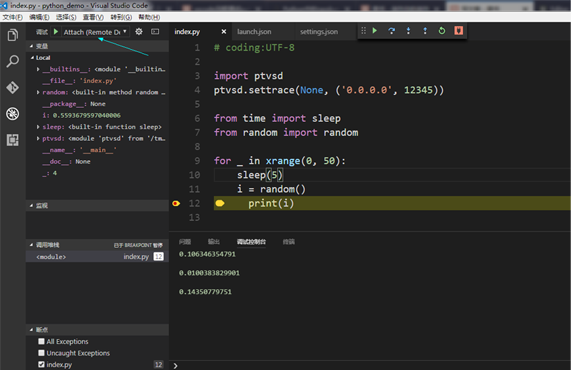Step out in debug toolbar

[425, 31]
